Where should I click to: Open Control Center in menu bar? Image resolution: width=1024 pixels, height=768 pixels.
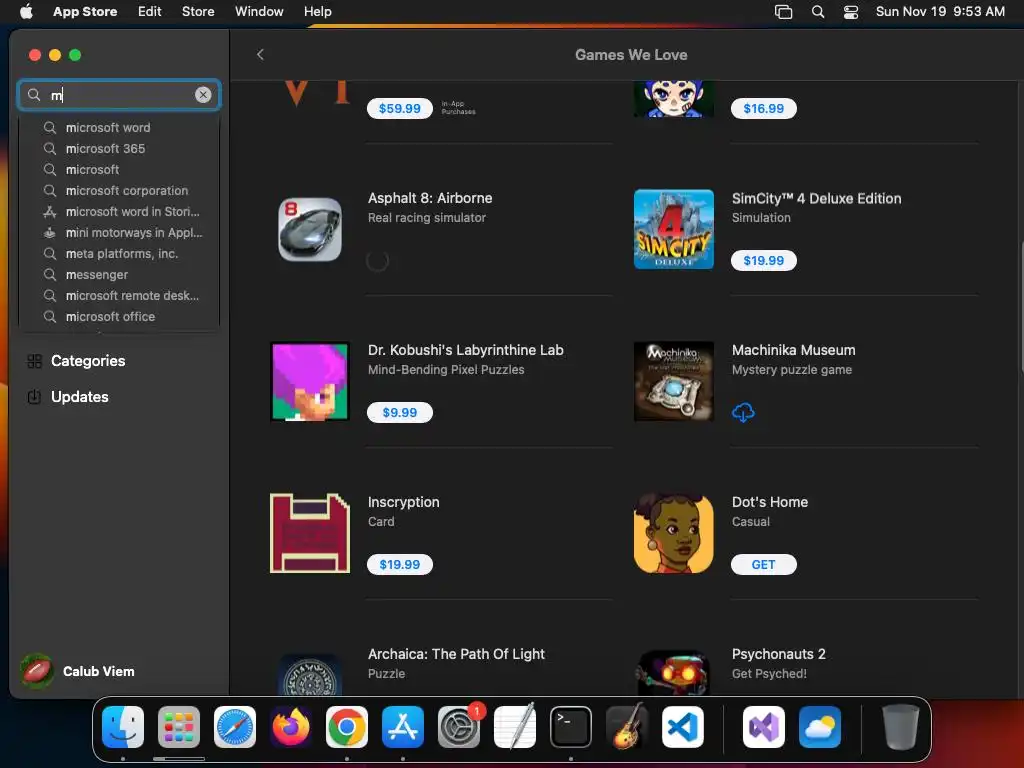851,12
